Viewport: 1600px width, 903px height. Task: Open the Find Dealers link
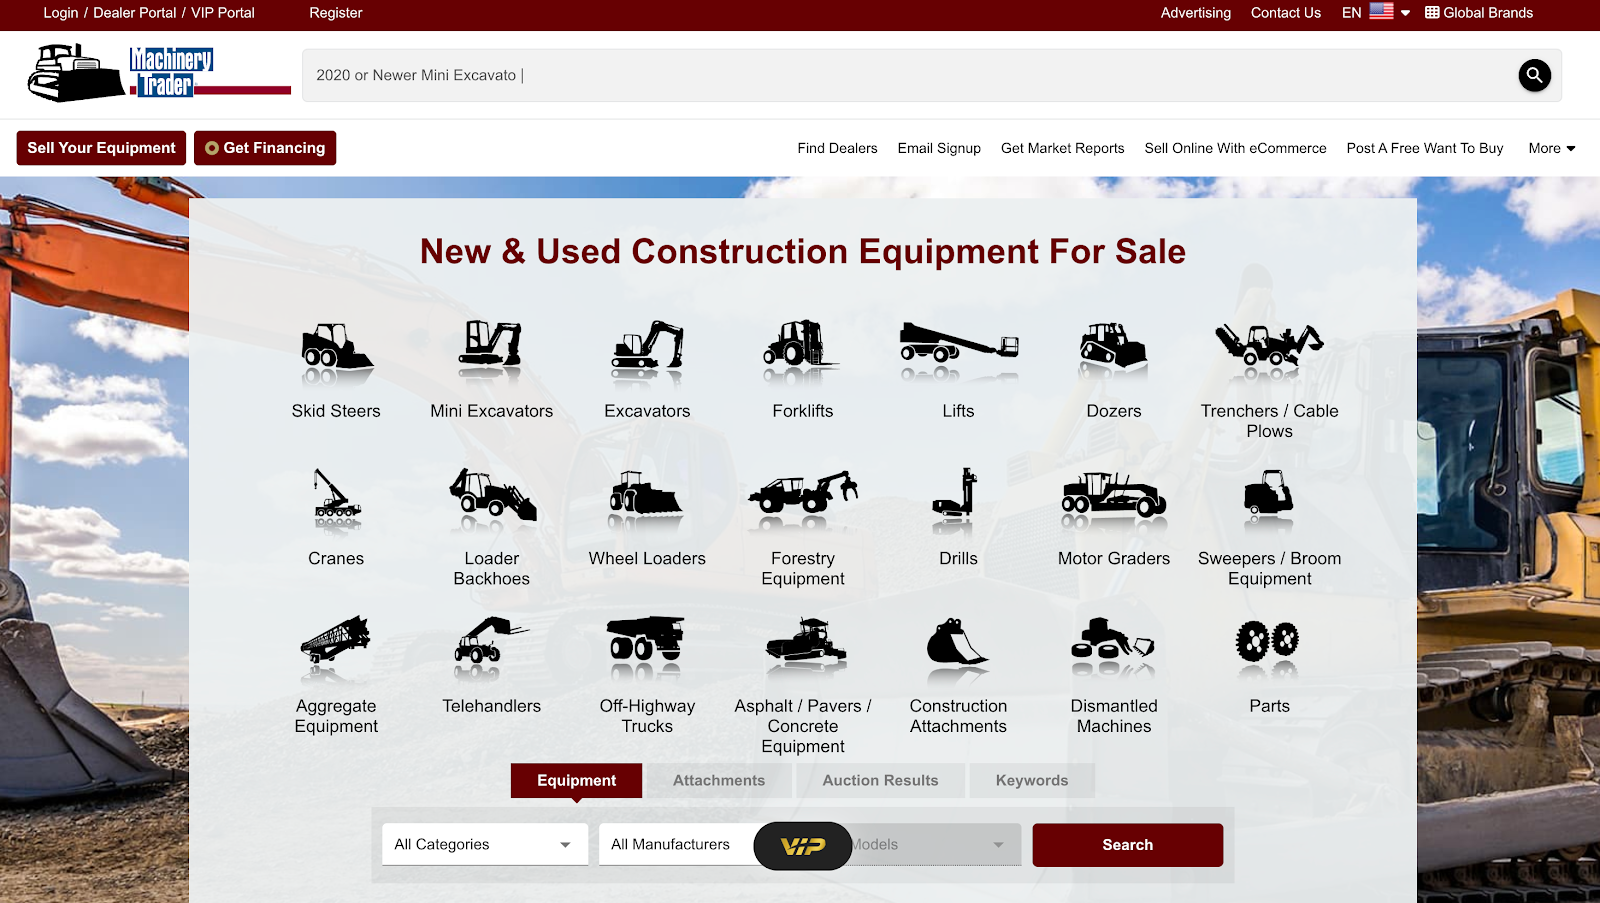click(x=837, y=148)
